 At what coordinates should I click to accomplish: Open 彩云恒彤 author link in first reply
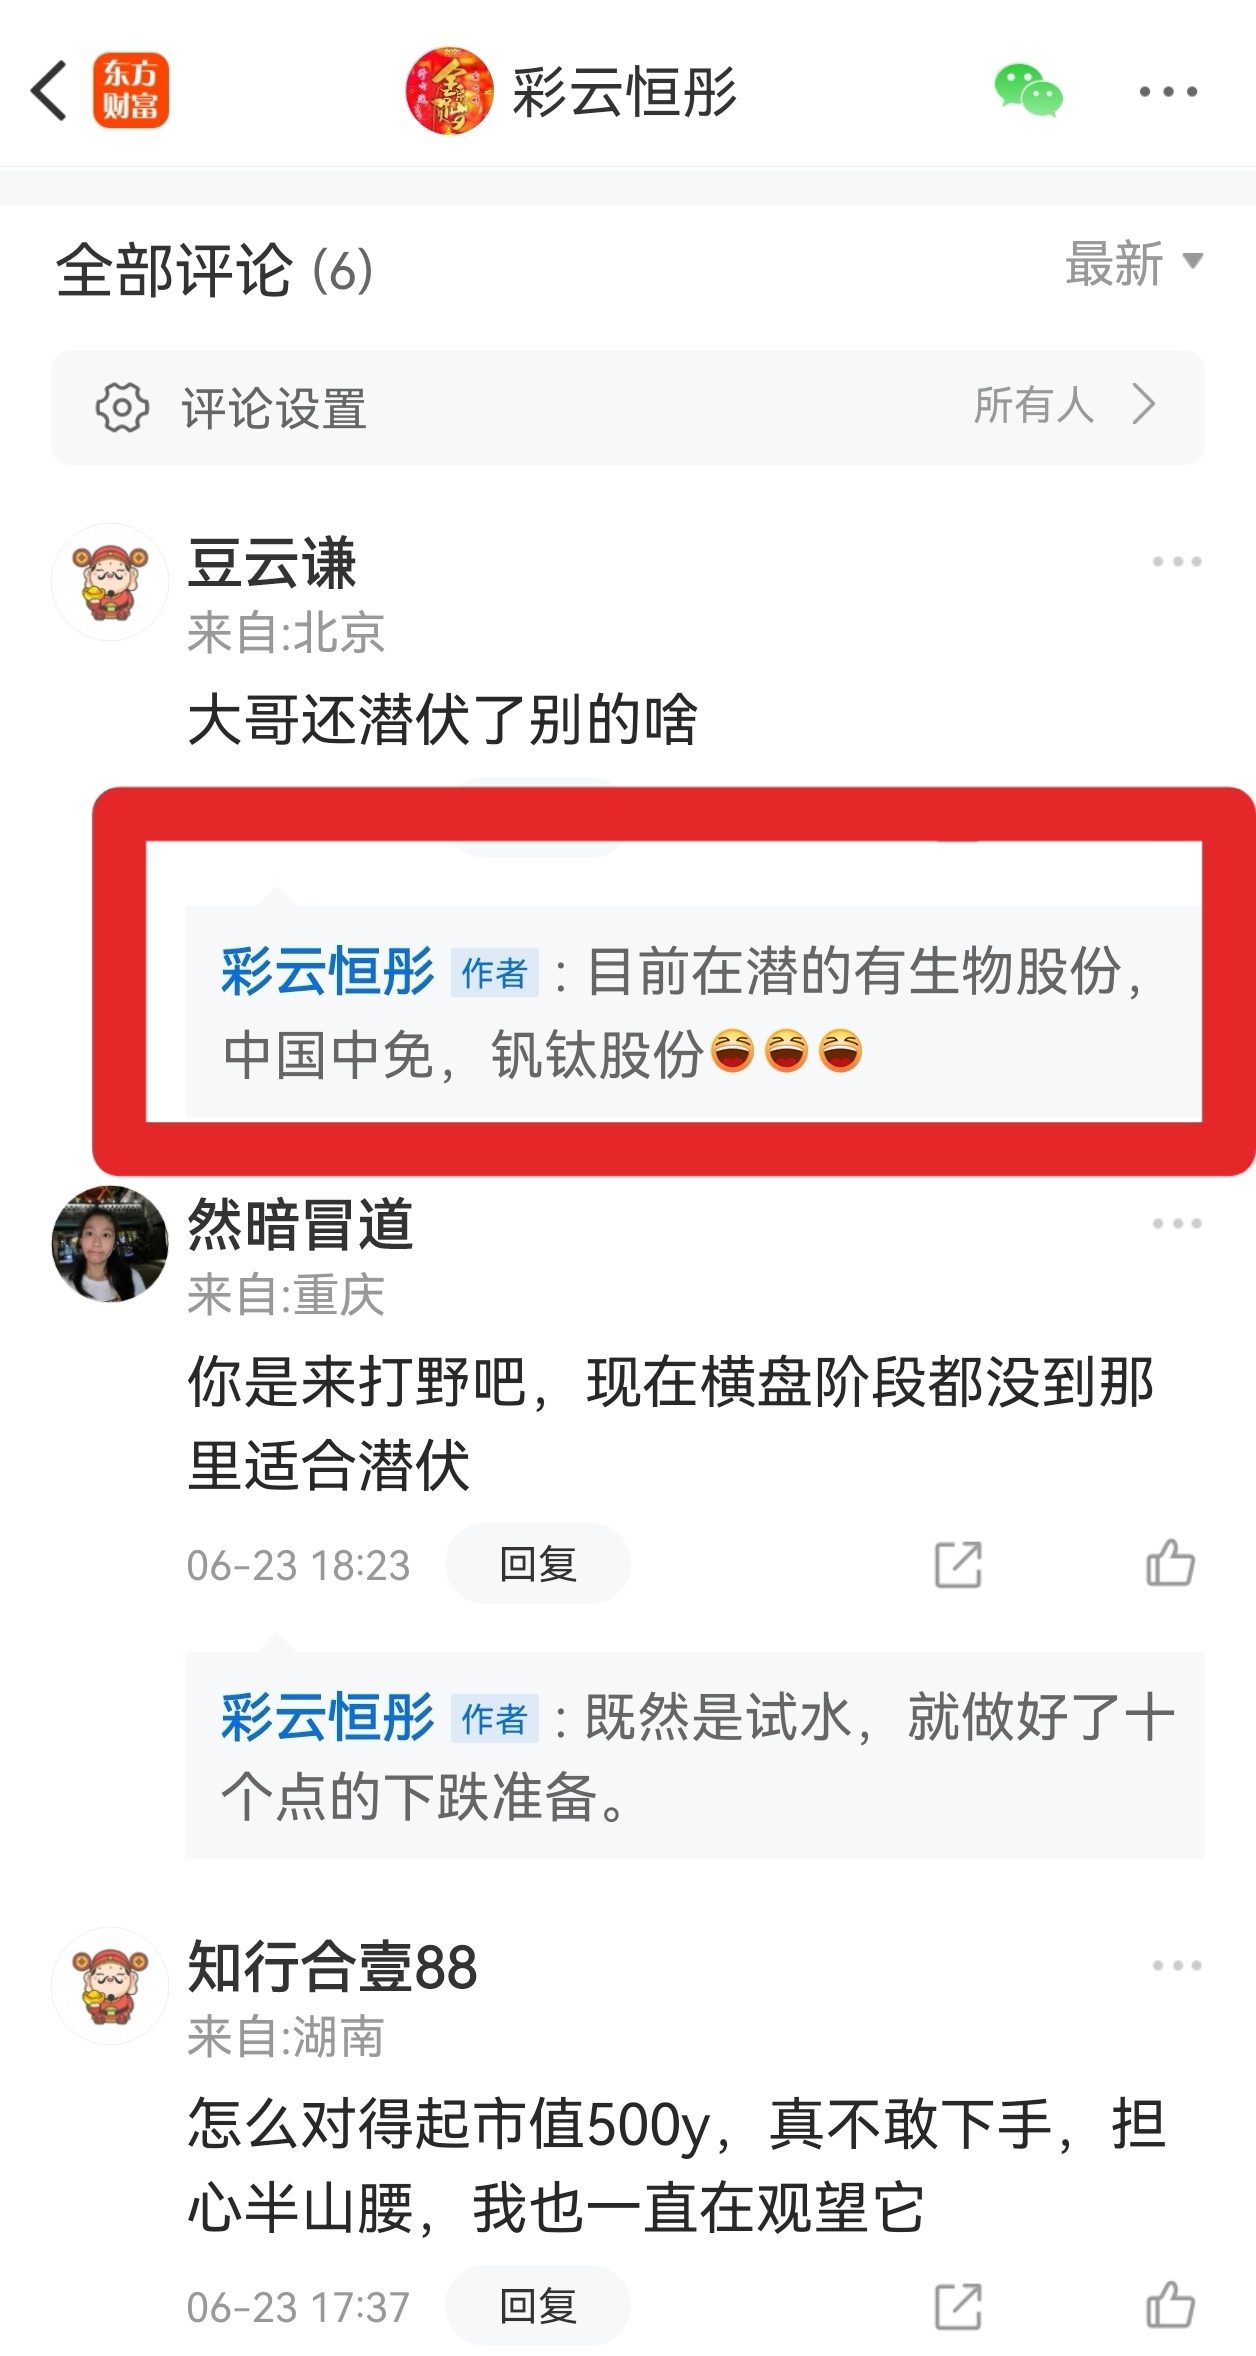328,971
